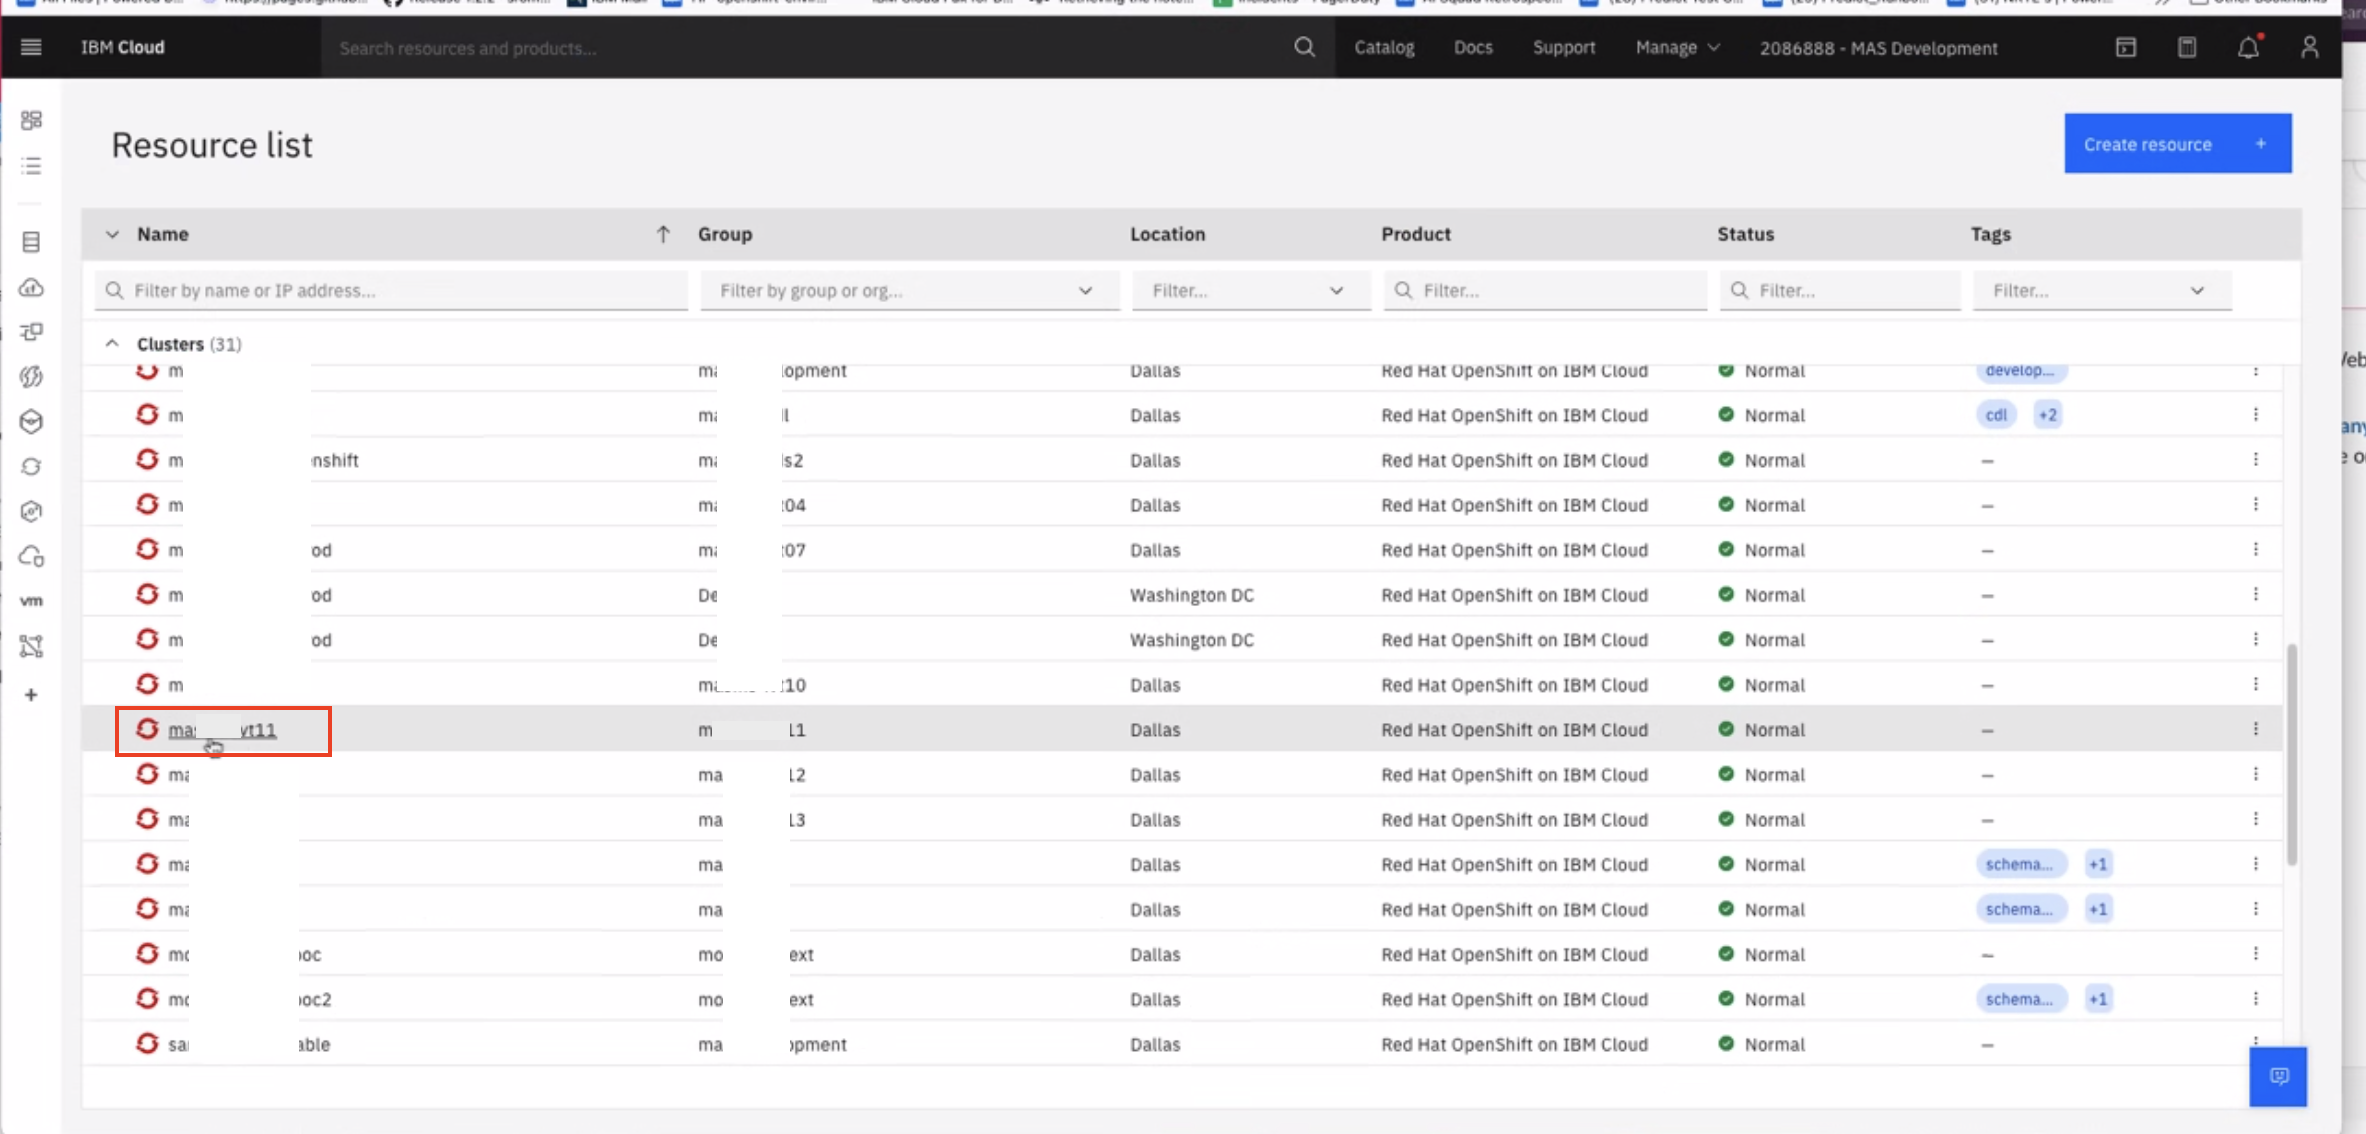Open actions menu for the vt11 cluster row
This screenshot has height=1134, width=2366.
2255,729
